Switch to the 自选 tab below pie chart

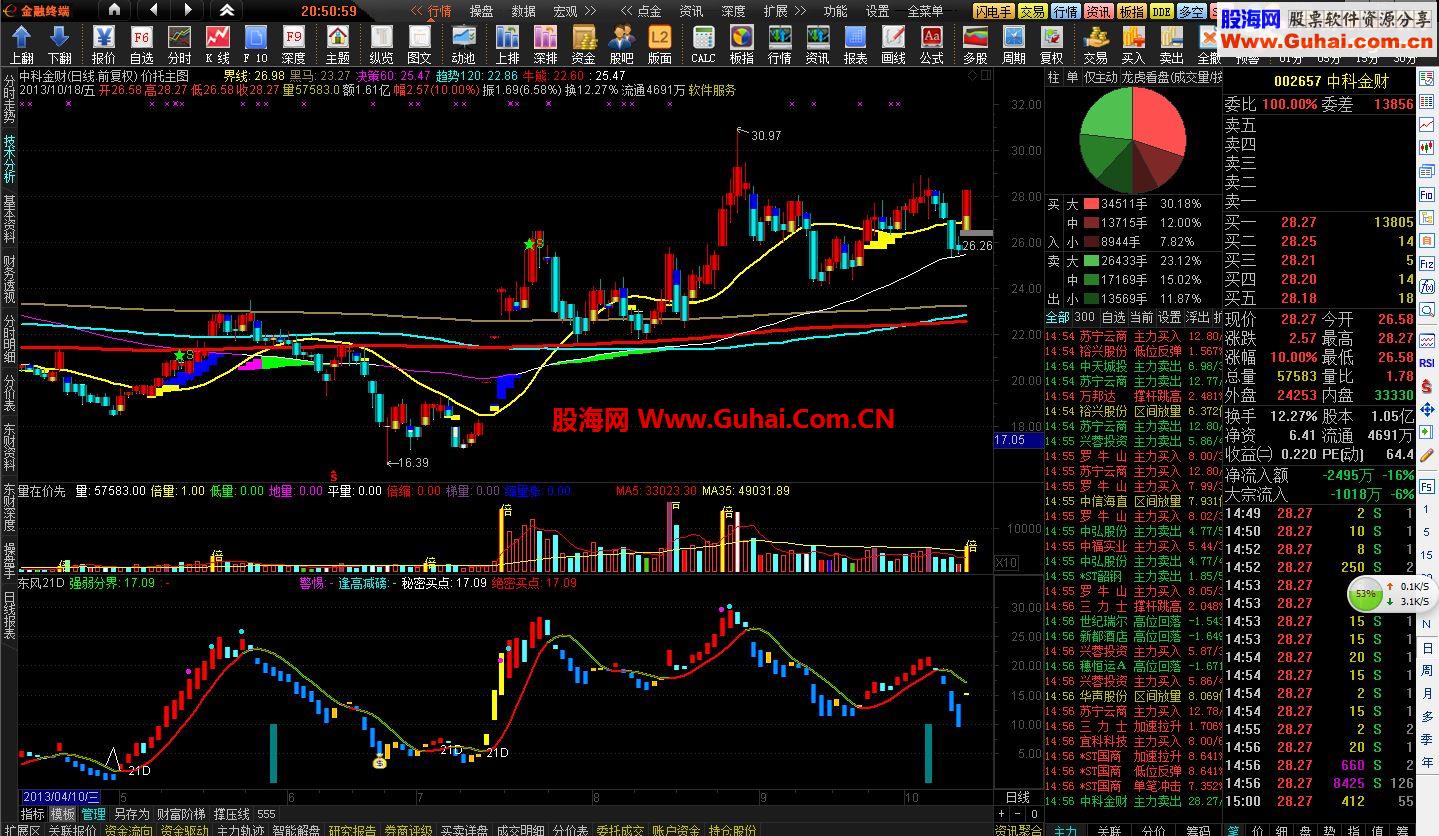point(1113,317)
